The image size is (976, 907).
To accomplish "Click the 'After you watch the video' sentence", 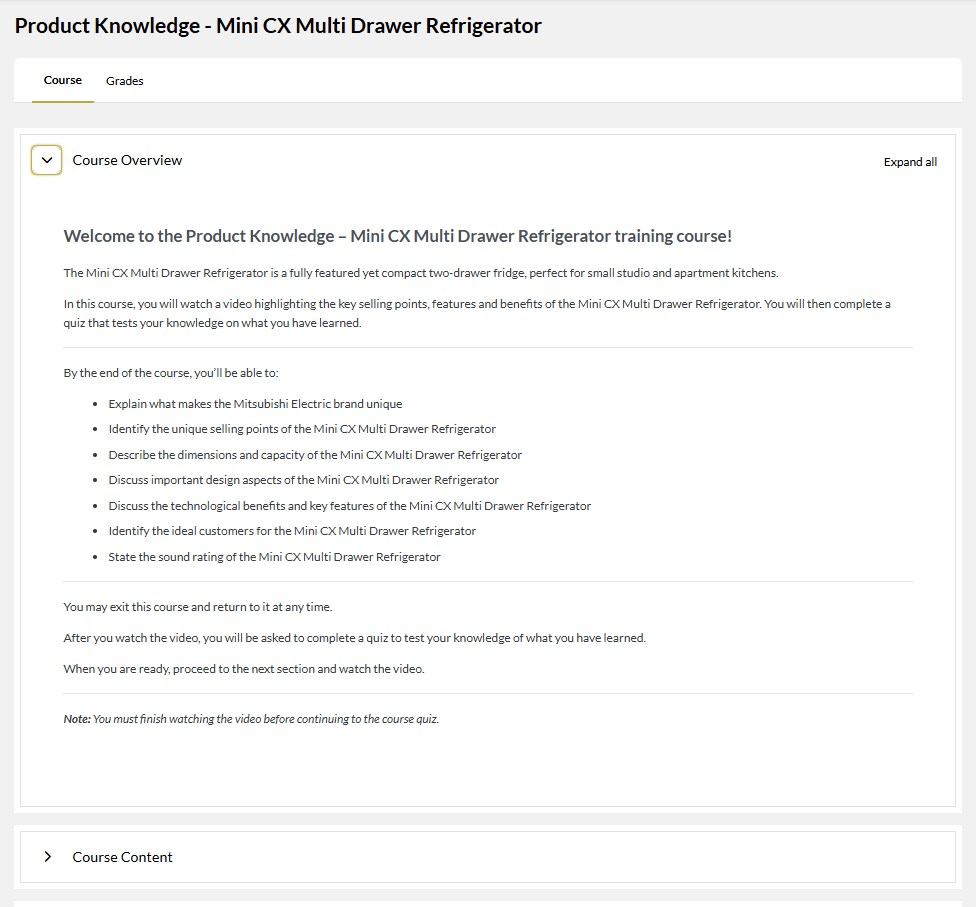I will 355,638.
